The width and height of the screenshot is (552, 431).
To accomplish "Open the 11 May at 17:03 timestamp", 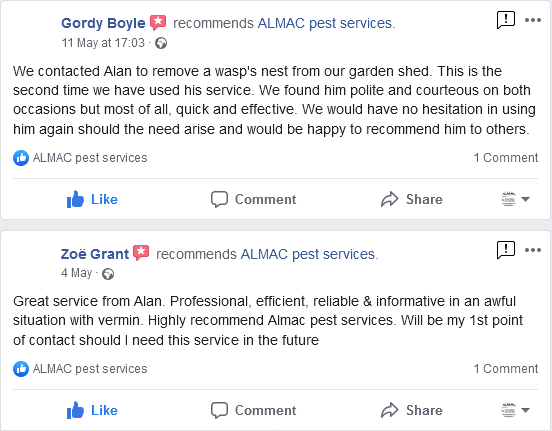I will 103,43.
